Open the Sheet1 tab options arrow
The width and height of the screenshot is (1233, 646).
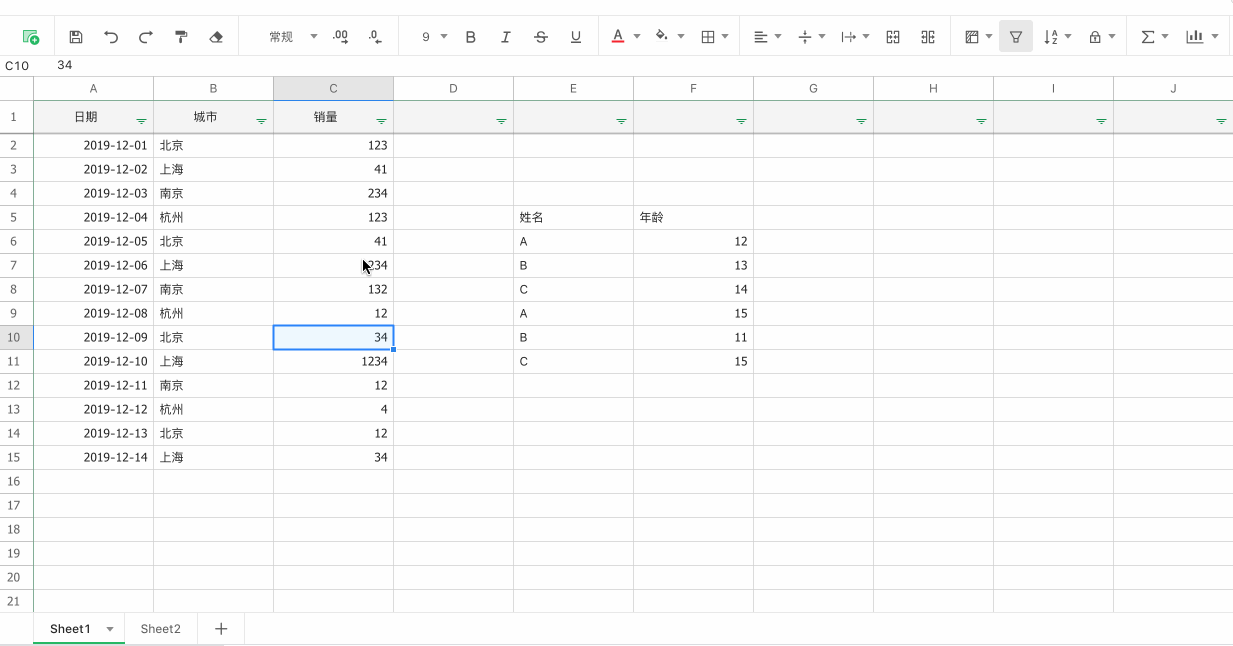[x=110, y=629]
